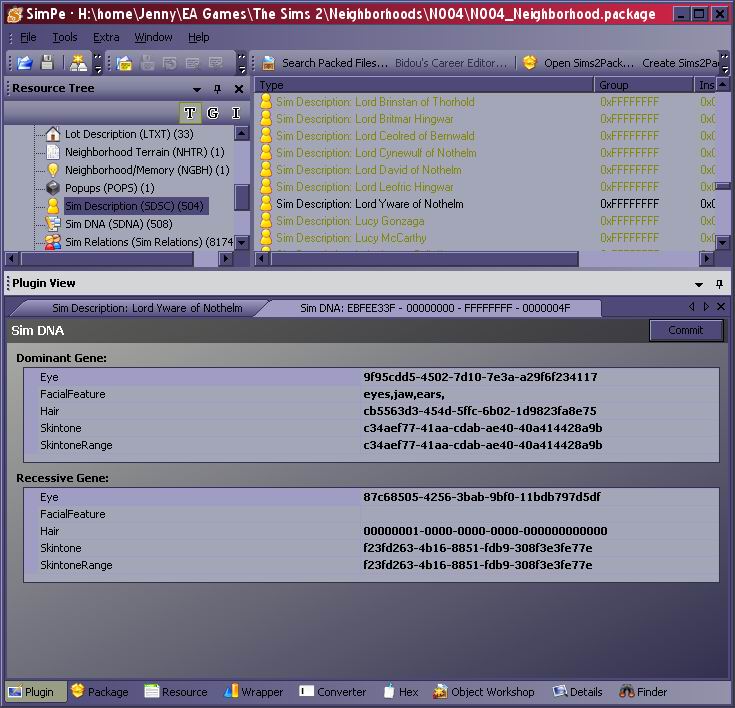Select Sim DNA (SDNA) tree item
This screenshot has height=708, width=735.
pyautogui.click(x=118, y=224)
